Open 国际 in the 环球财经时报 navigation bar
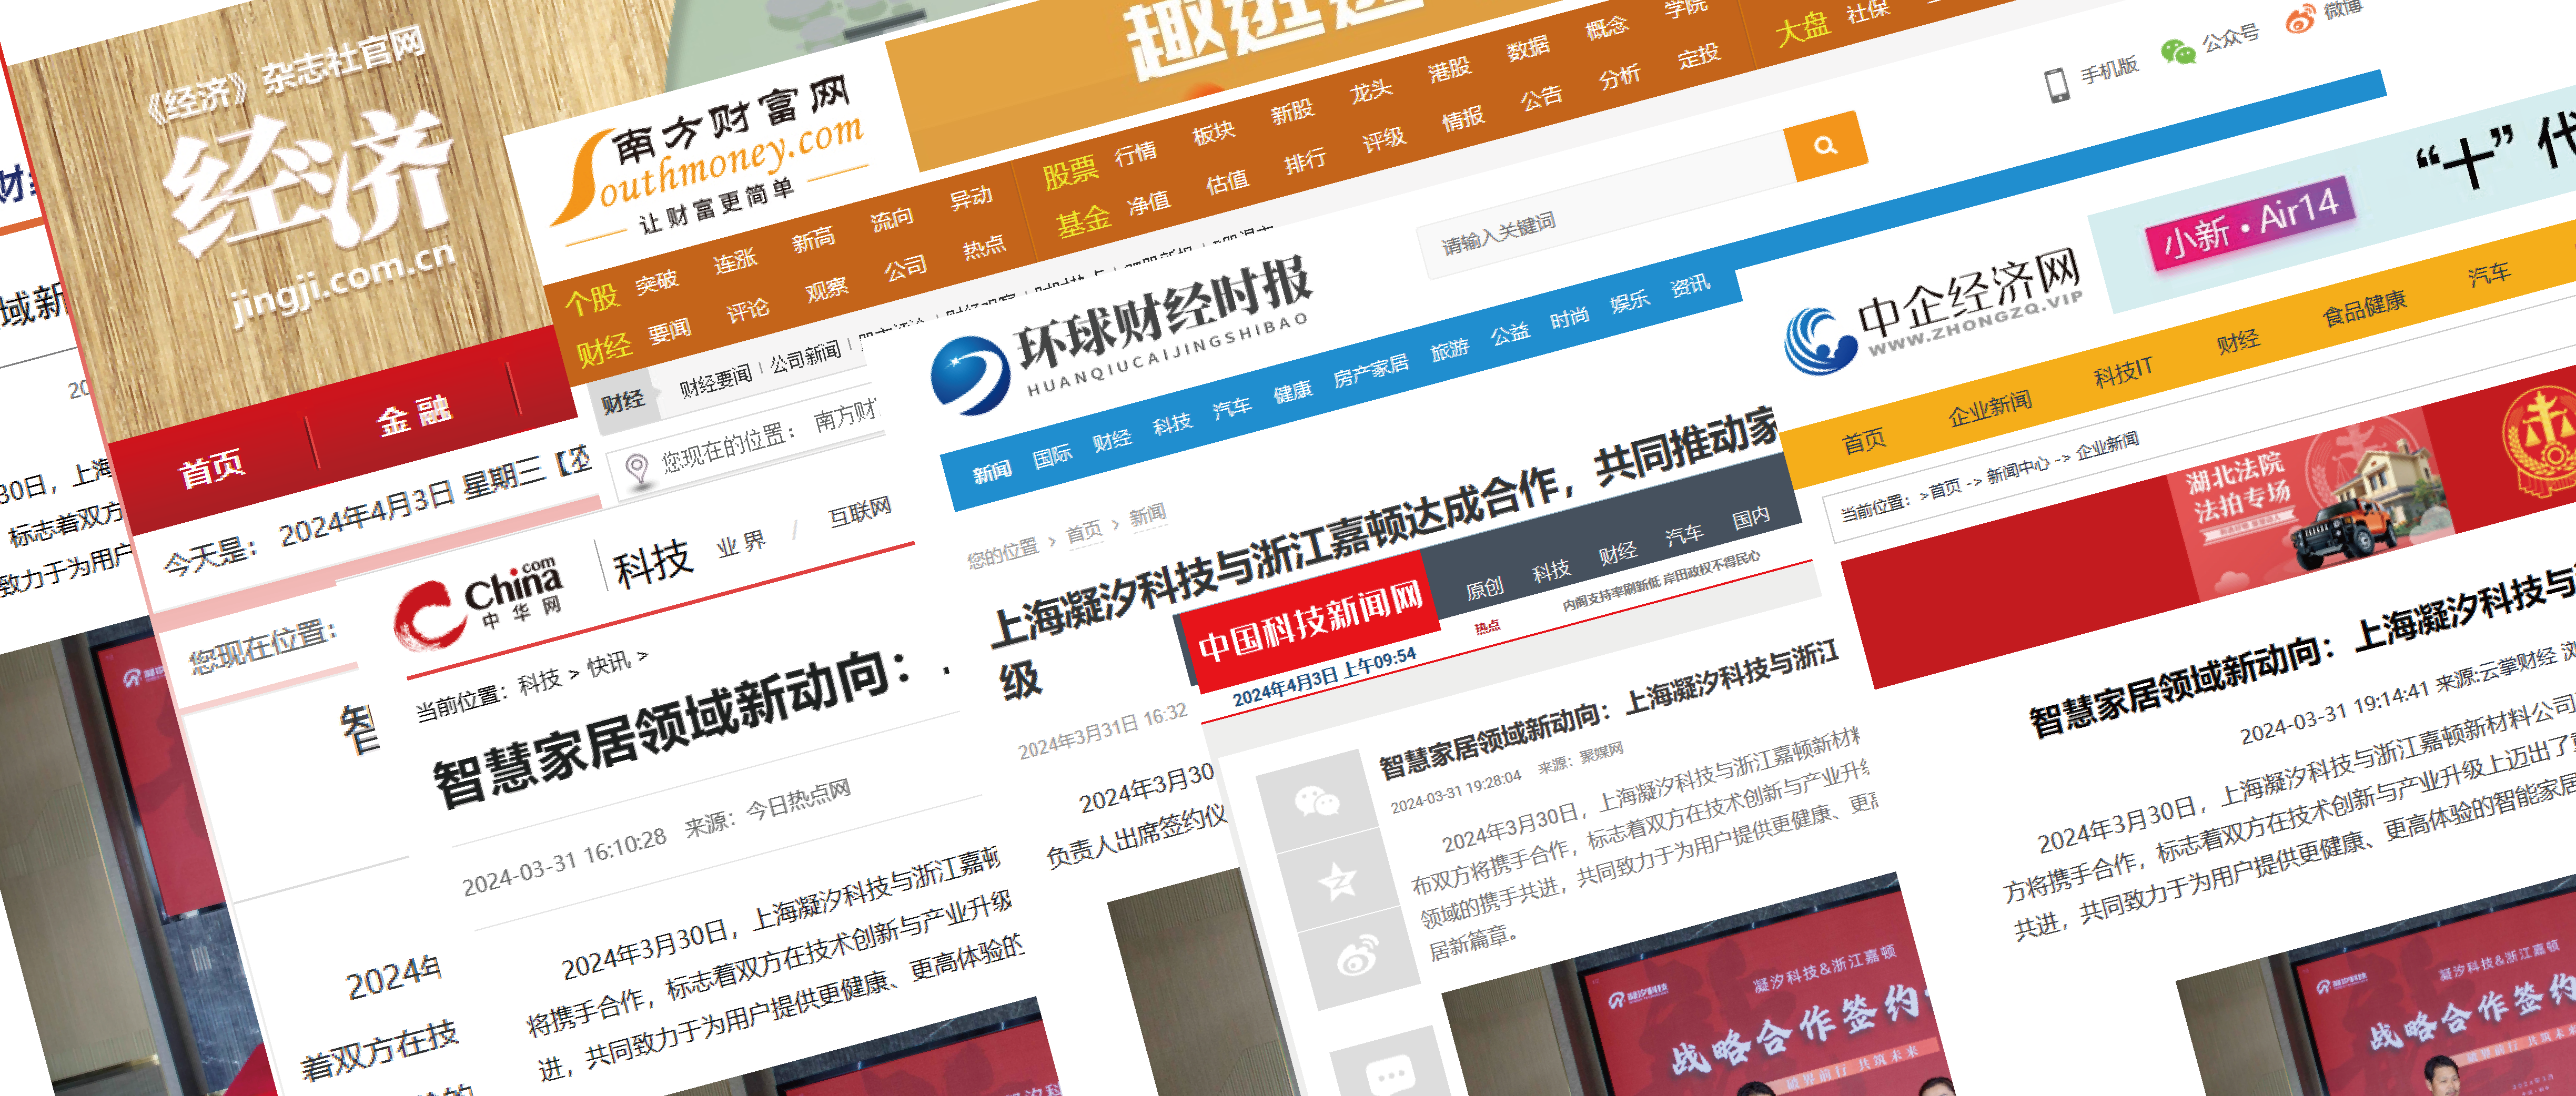Image resolution: width=2576 pixels, height=1096 pixels. coord(1052,456)
